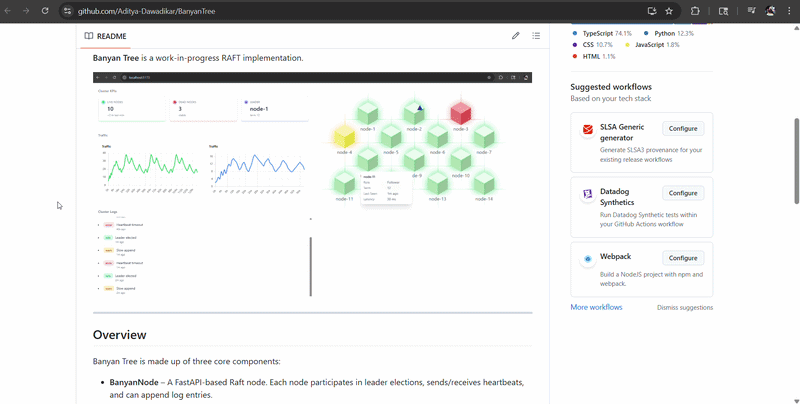Viewport: 800px width, 404px height.
Task: Dismiss the workflow suggestions
Action: (685, 307)
